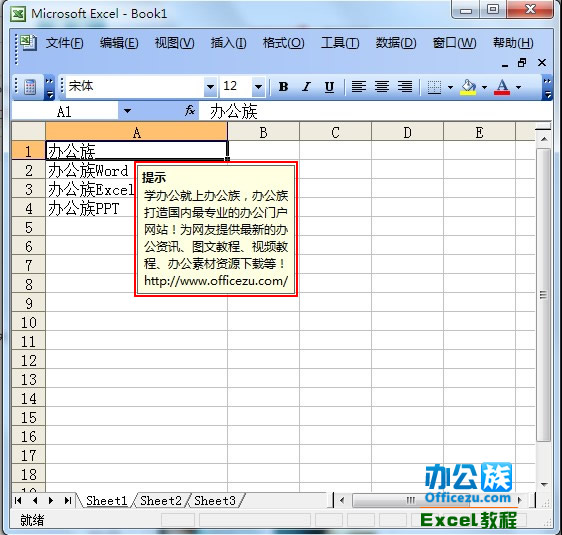Close the workbook window
This screenshot has height=535, width=562.
(x=542, y=63)
